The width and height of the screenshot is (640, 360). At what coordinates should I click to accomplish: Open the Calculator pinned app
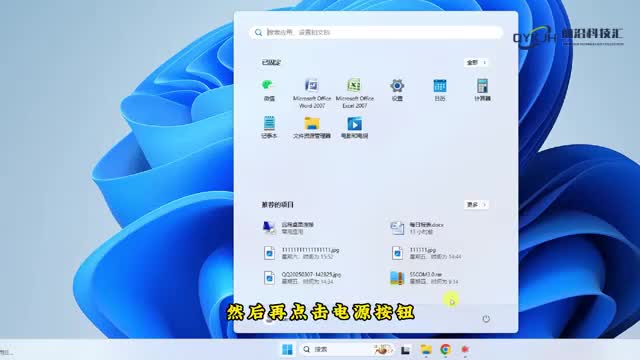pos(482,90)
